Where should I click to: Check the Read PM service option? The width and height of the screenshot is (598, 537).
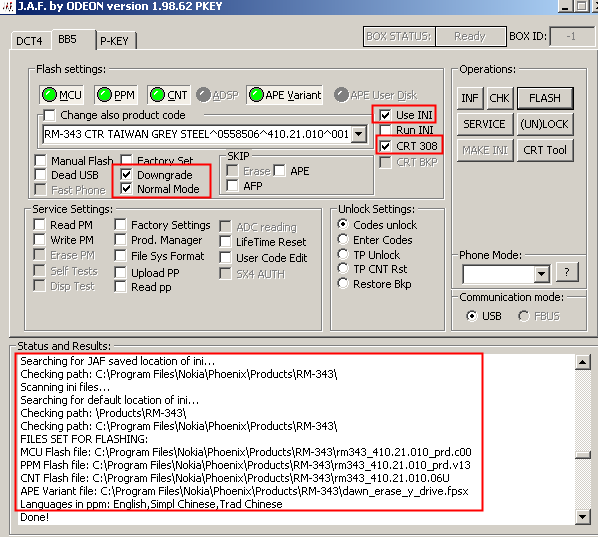coord(40,225)
